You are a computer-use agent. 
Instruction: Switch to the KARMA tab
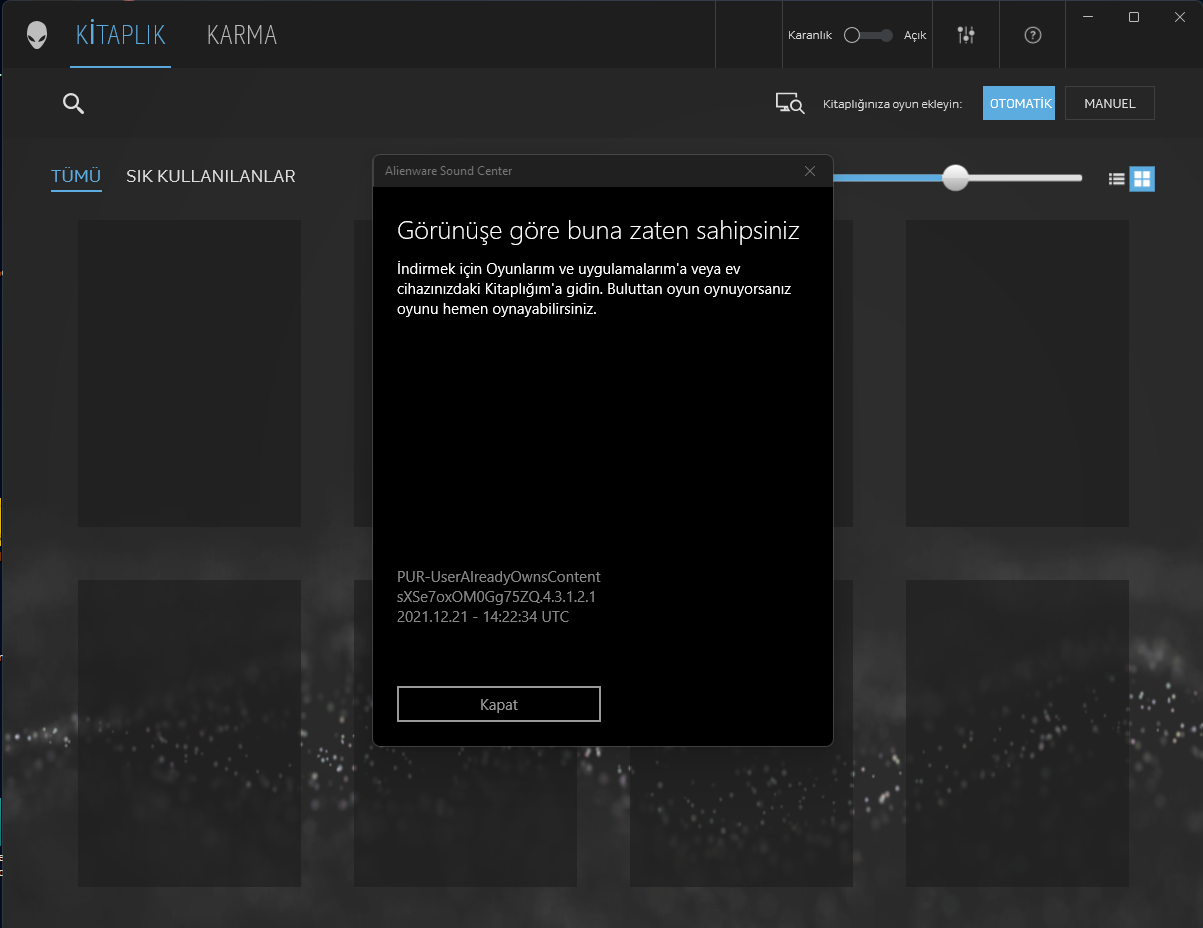[x=242, y=35]
